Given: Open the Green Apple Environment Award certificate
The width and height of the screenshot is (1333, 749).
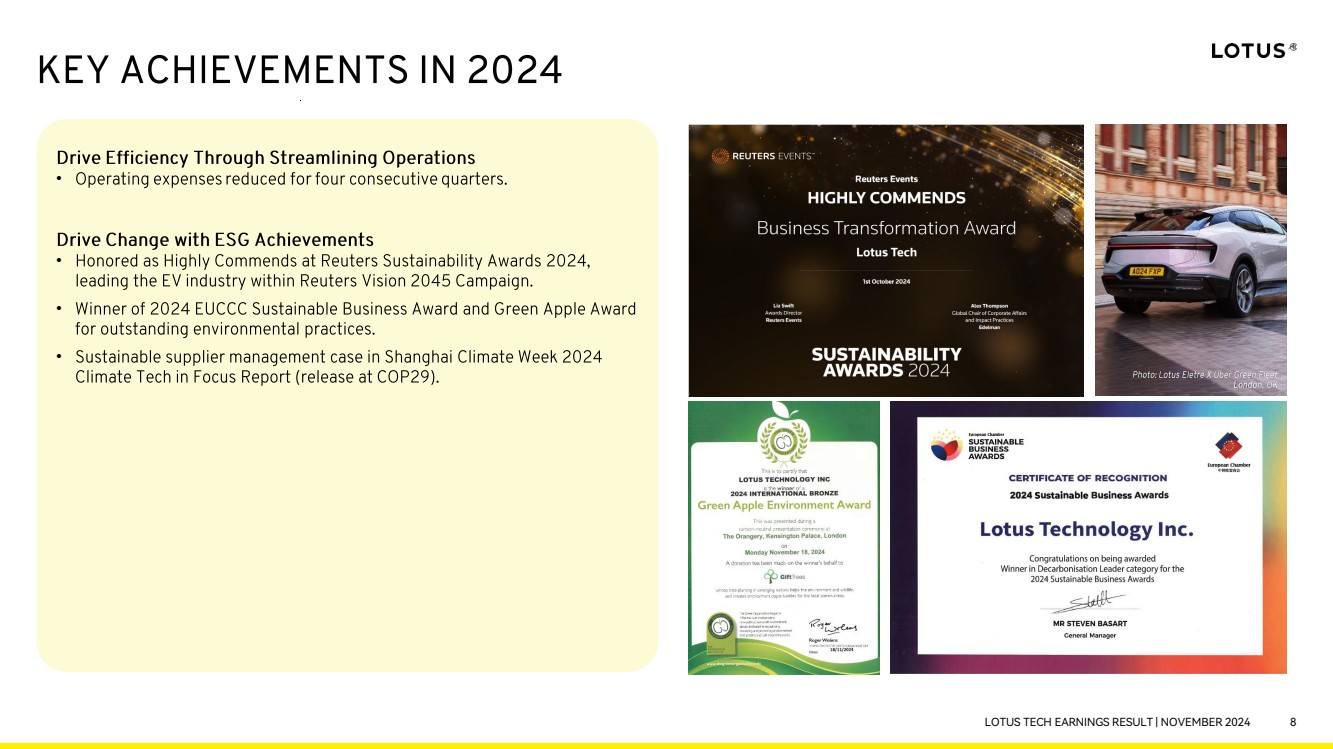Looking at the screenshot, I should coord(784,538).
